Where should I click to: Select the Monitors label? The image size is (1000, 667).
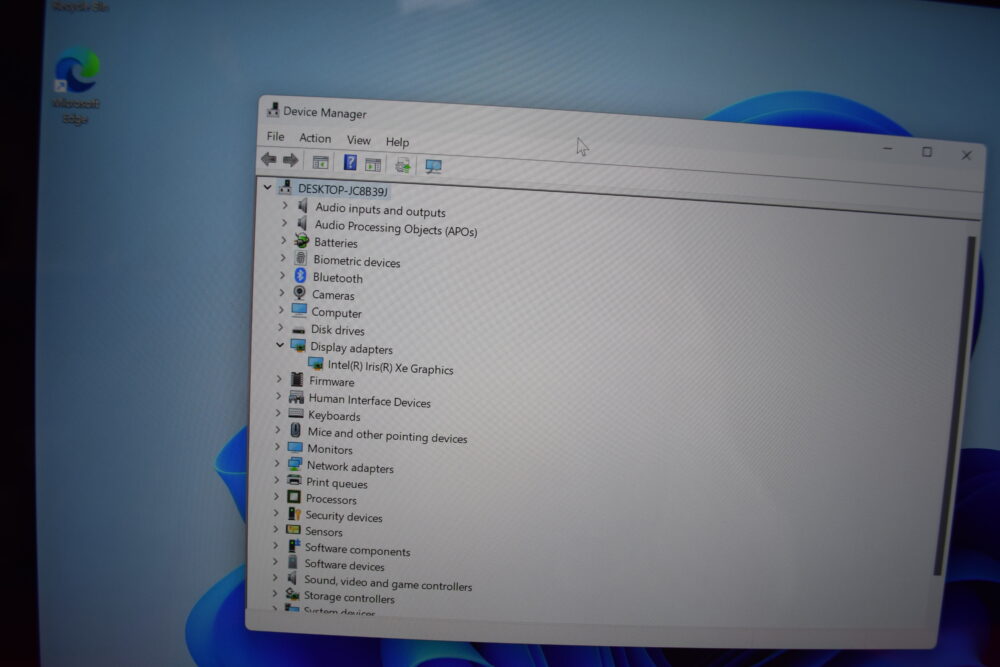pyautogui.click(x=330, y=450)
